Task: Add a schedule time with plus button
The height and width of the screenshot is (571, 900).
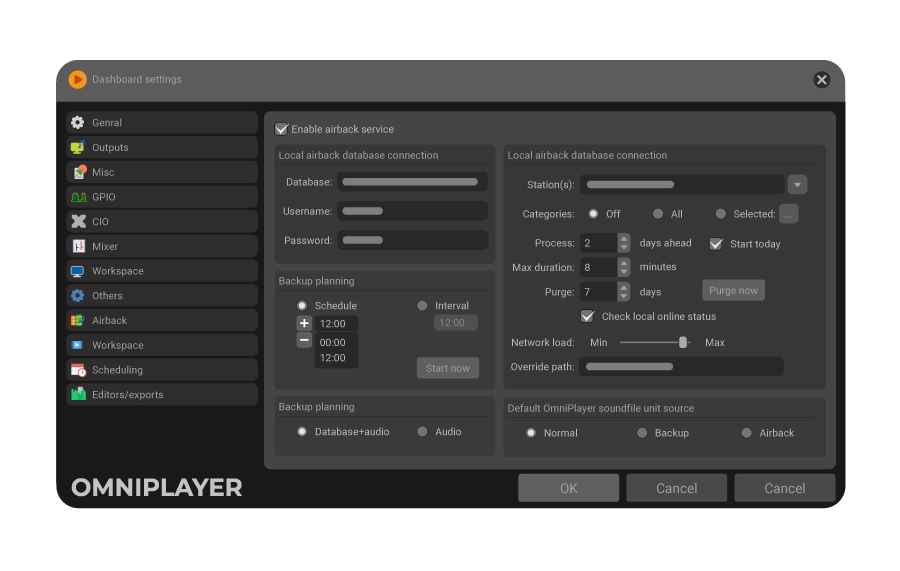Action: pos(304,323)
